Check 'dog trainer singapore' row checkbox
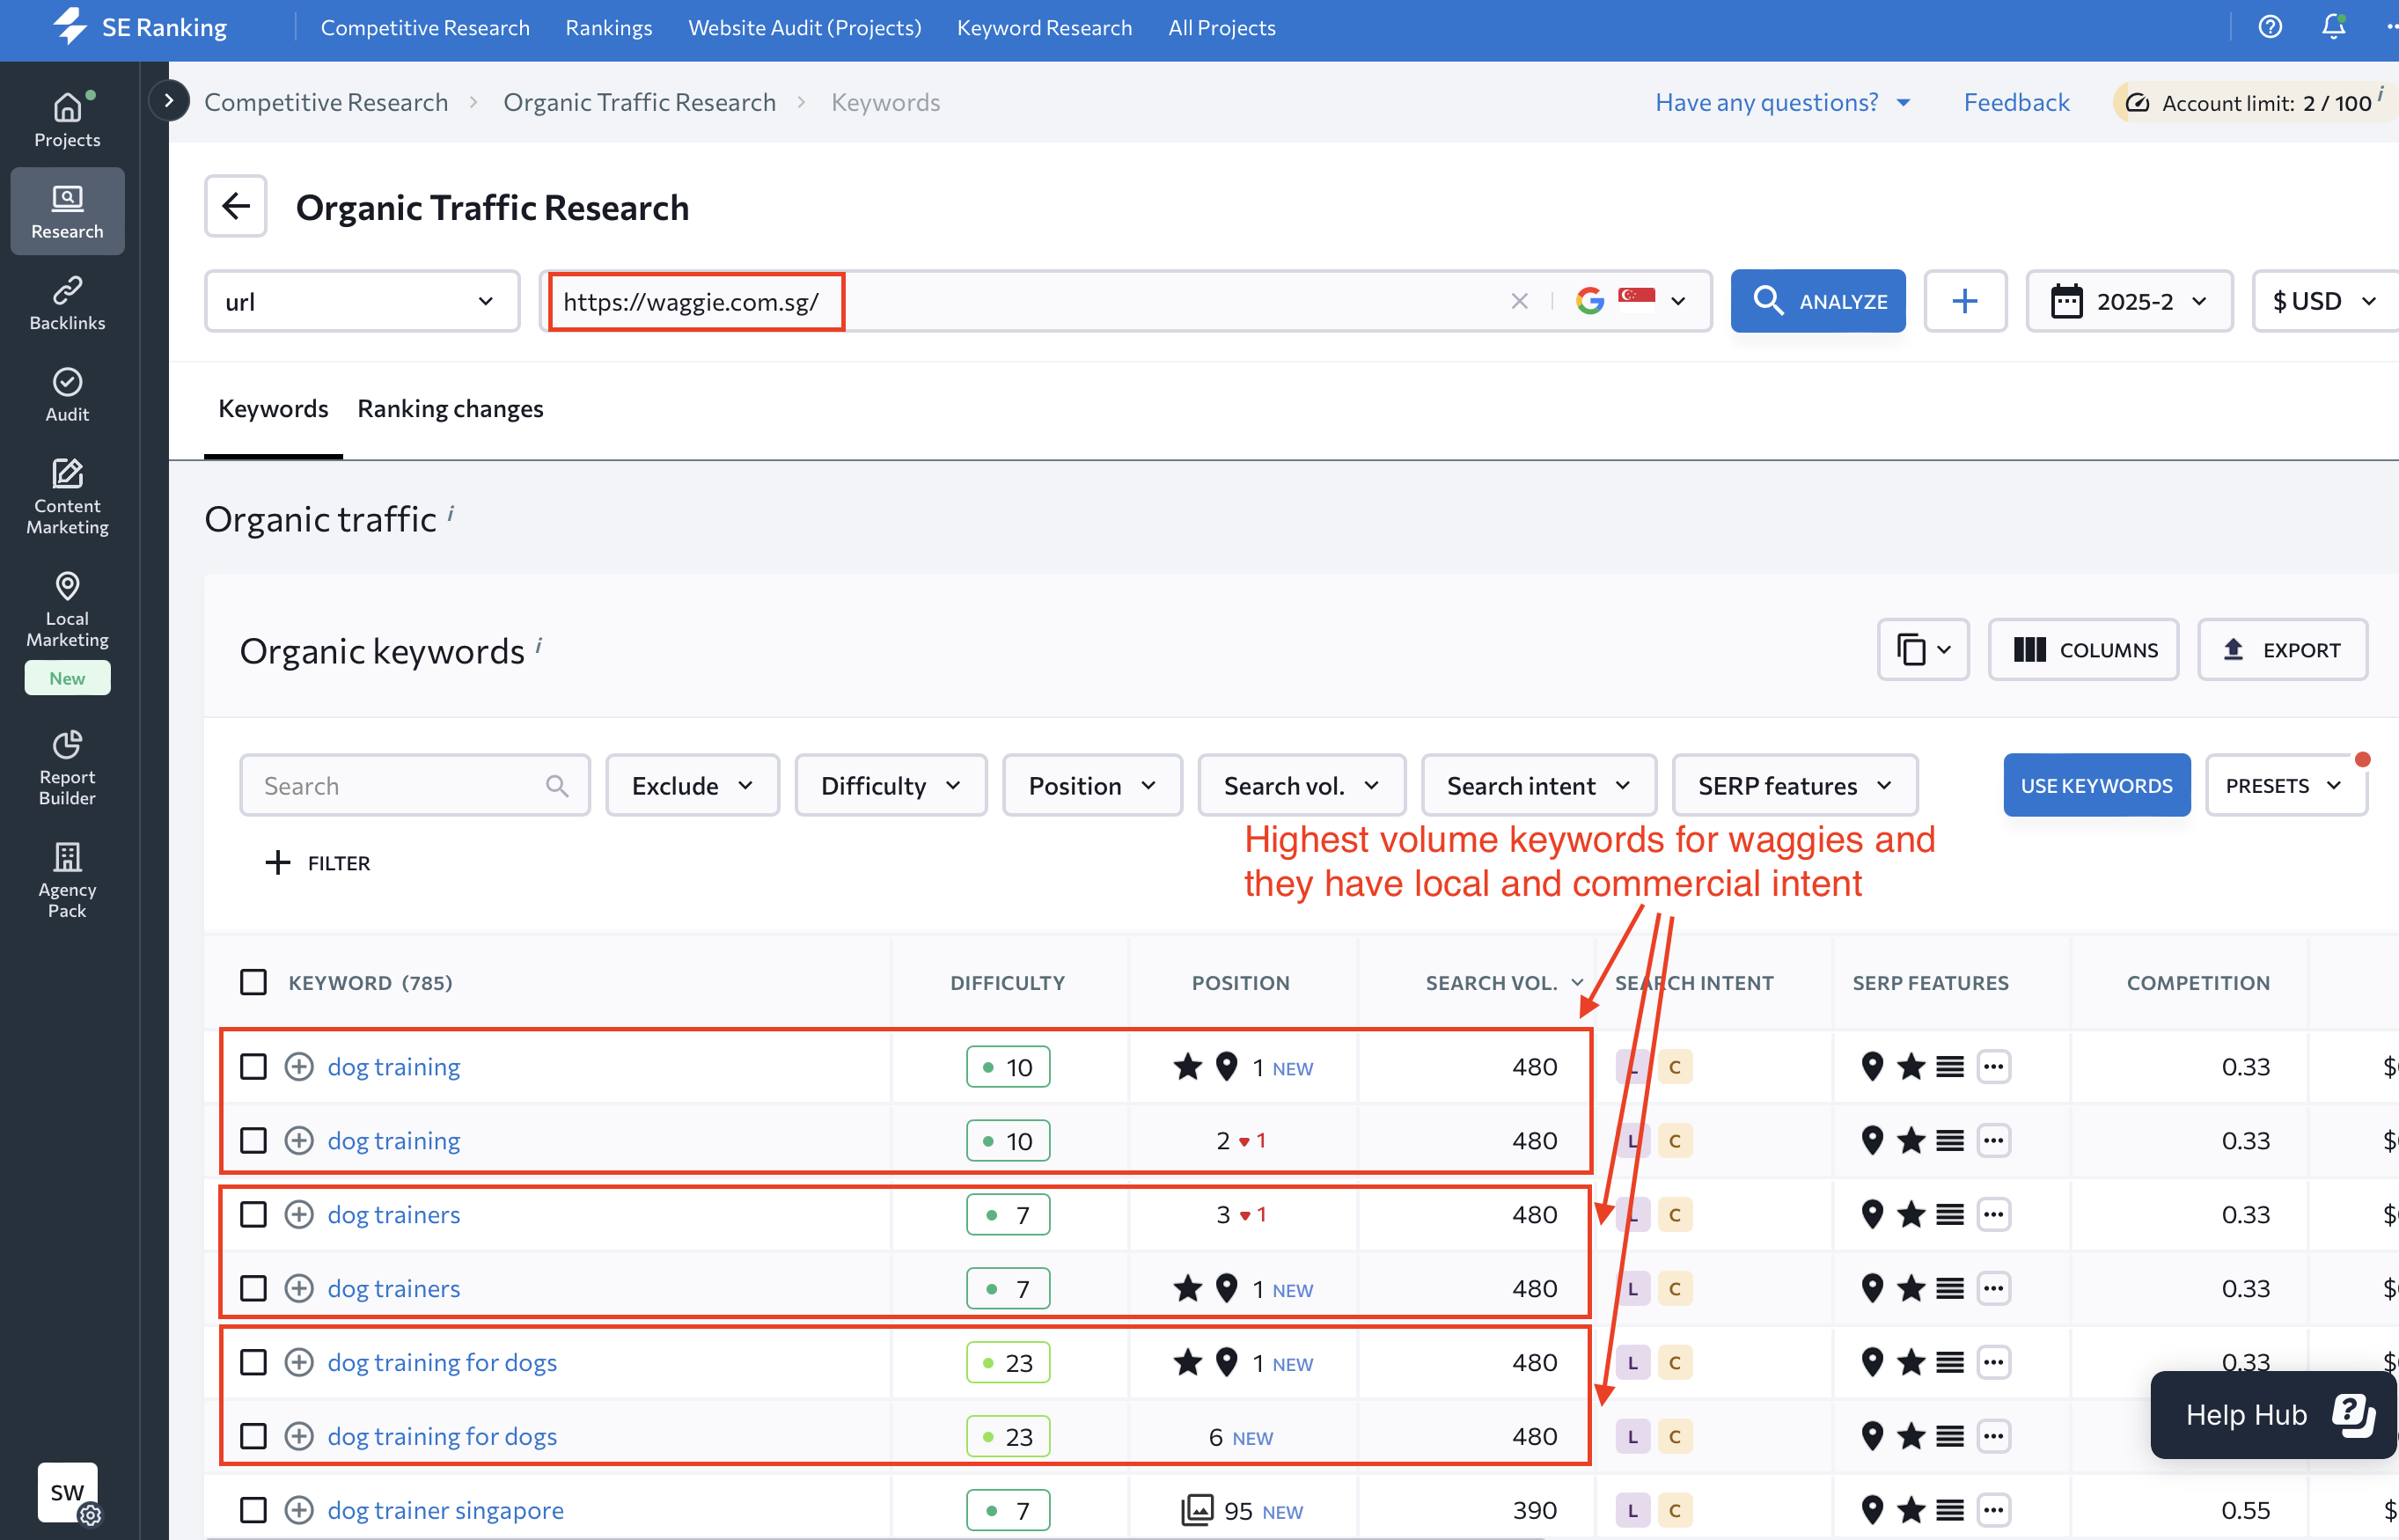Viewport: 2399px width, 1540px height. (253, 1510)
